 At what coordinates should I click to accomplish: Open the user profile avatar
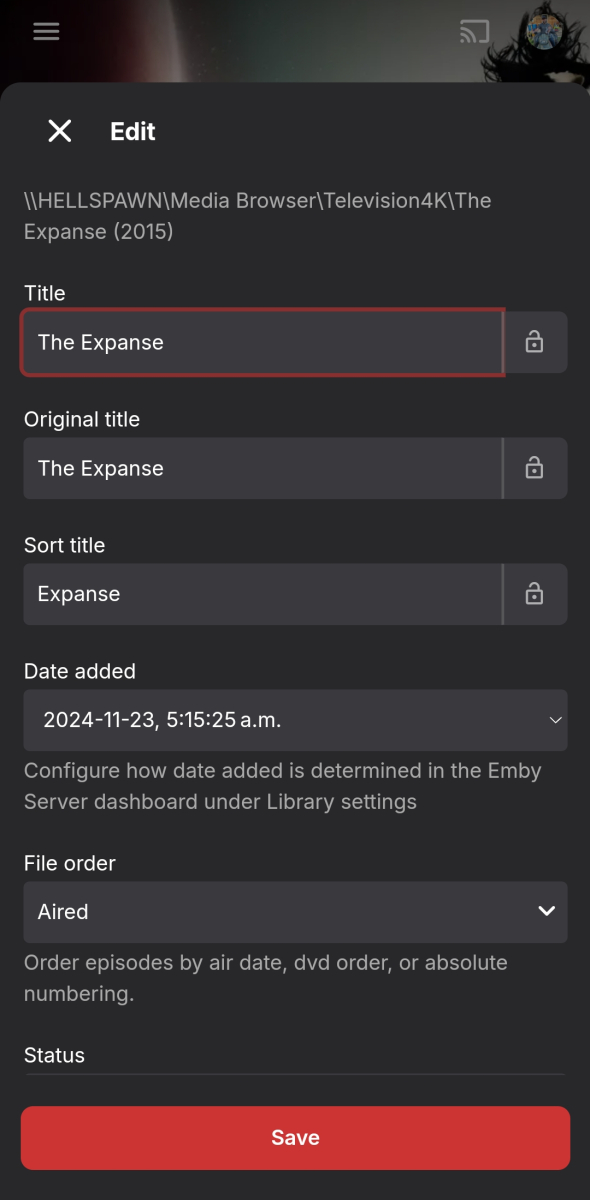tap(544, 31)
